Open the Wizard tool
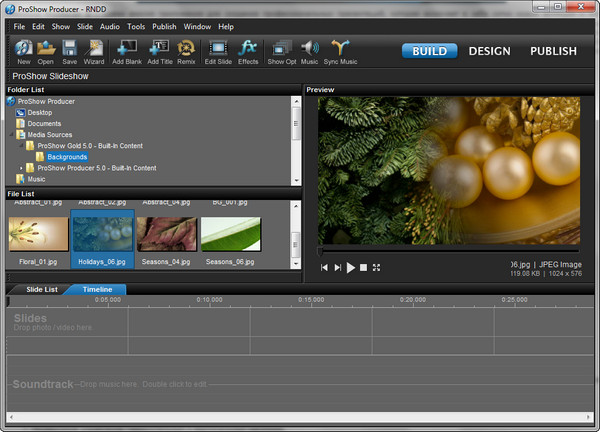 [94, 48]
